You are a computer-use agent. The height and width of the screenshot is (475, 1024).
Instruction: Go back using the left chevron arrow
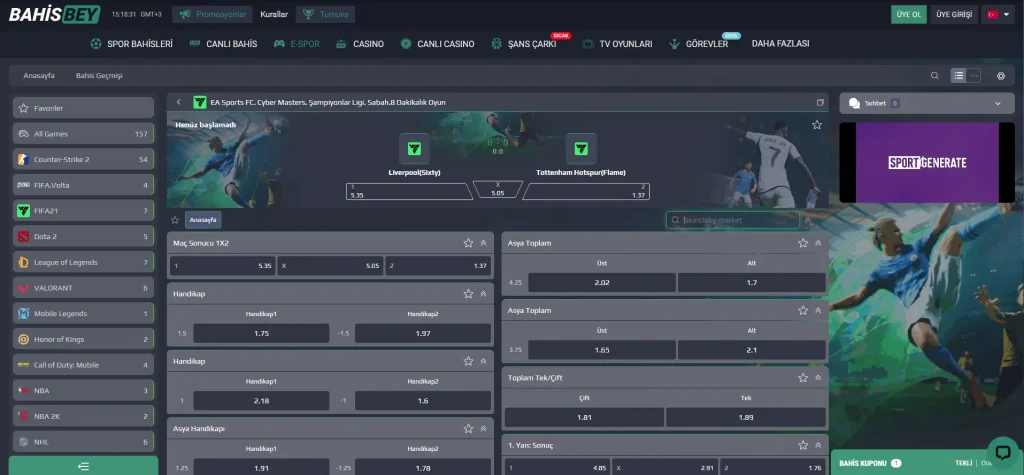178,103
